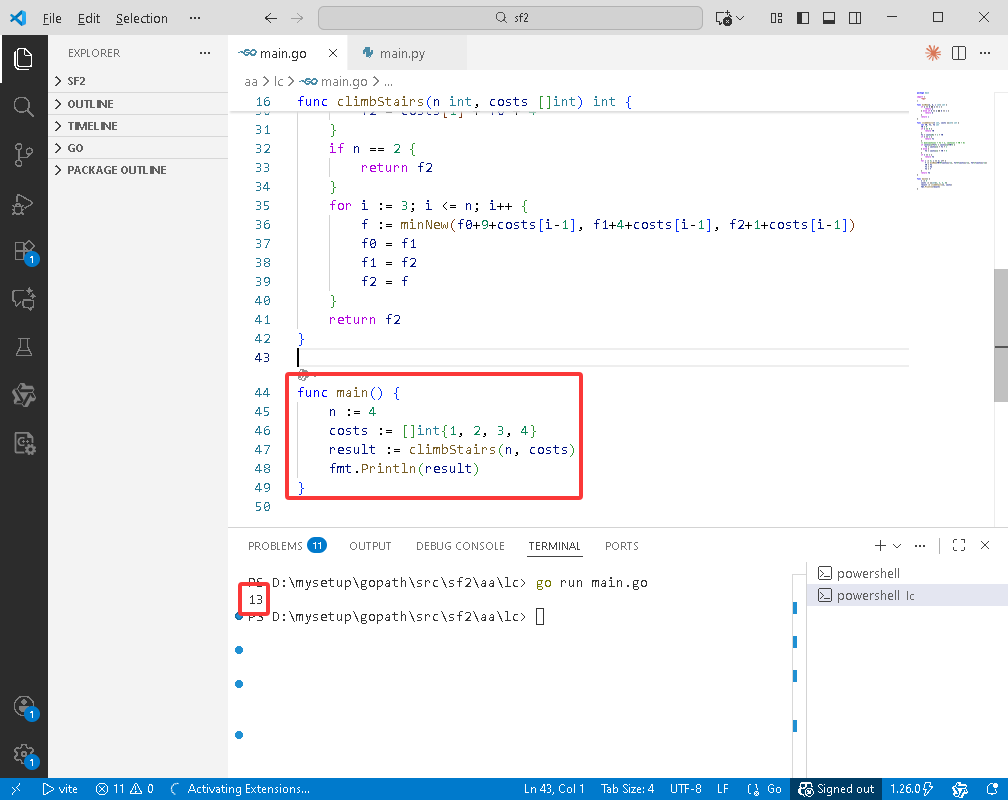Switch to the PORTS tab

pyautogui.click(x=622, y=546)
